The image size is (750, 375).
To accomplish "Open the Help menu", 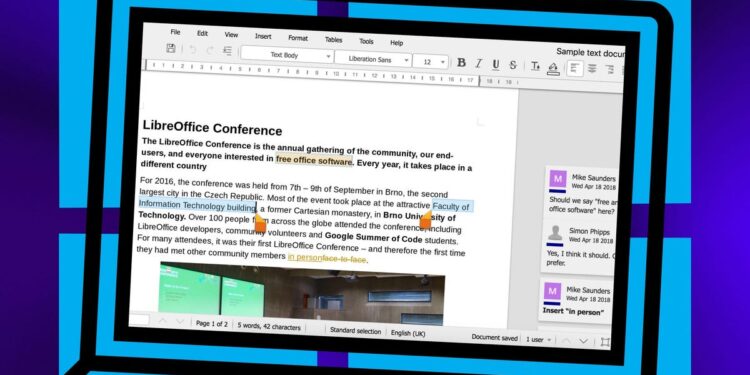I will tap(397, 43).
